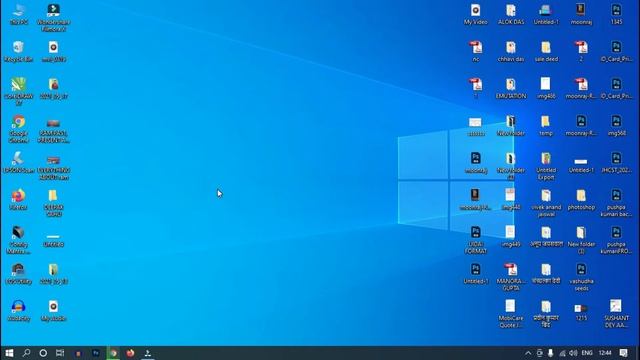The height and width of the screenshot is (360, 640).
Task: Switch to Firefox in the taskbar
Action: [130, 353]
